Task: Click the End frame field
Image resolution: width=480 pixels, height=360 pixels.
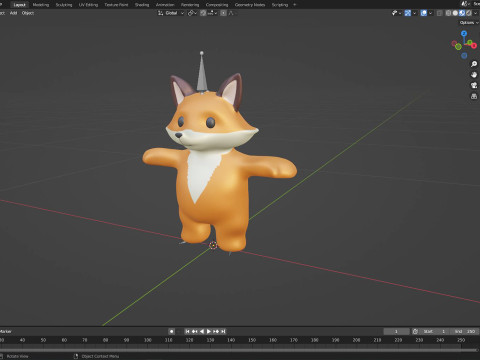Action: pos(464,331)
